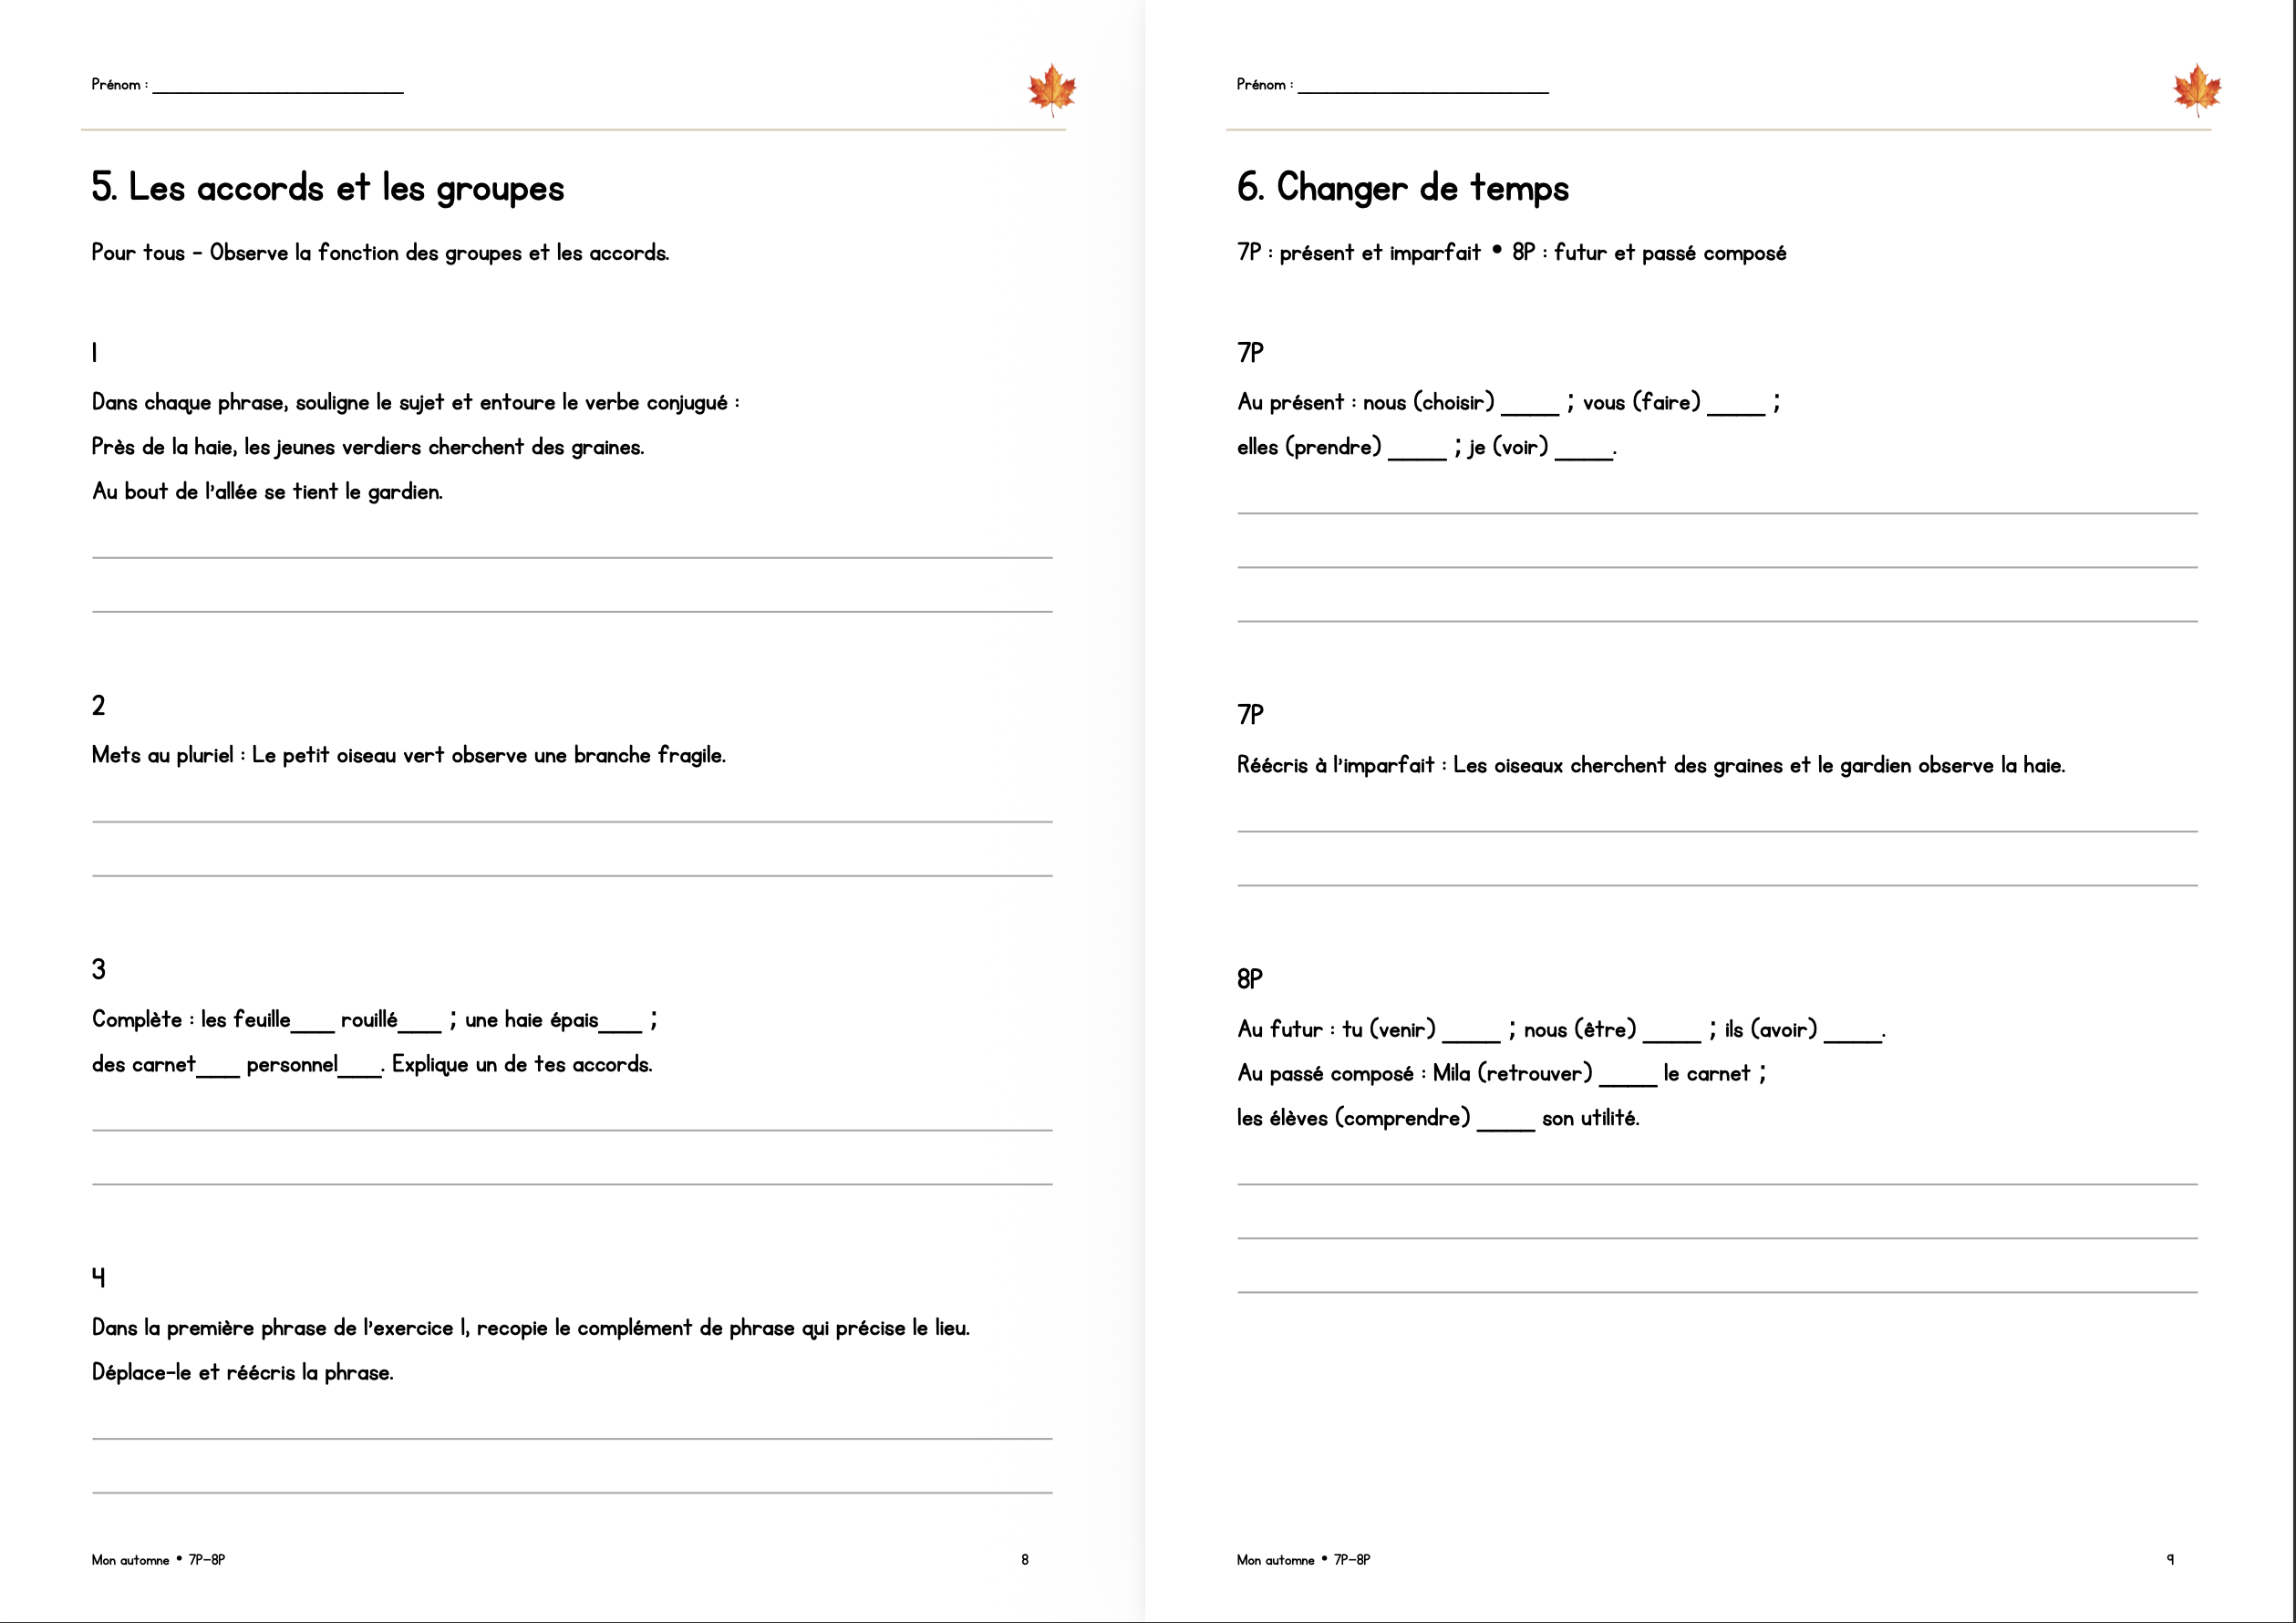Click the maple leaf icon on page 9
This screenshot has height=1623, width=2296.
(x=2197, y=90)
